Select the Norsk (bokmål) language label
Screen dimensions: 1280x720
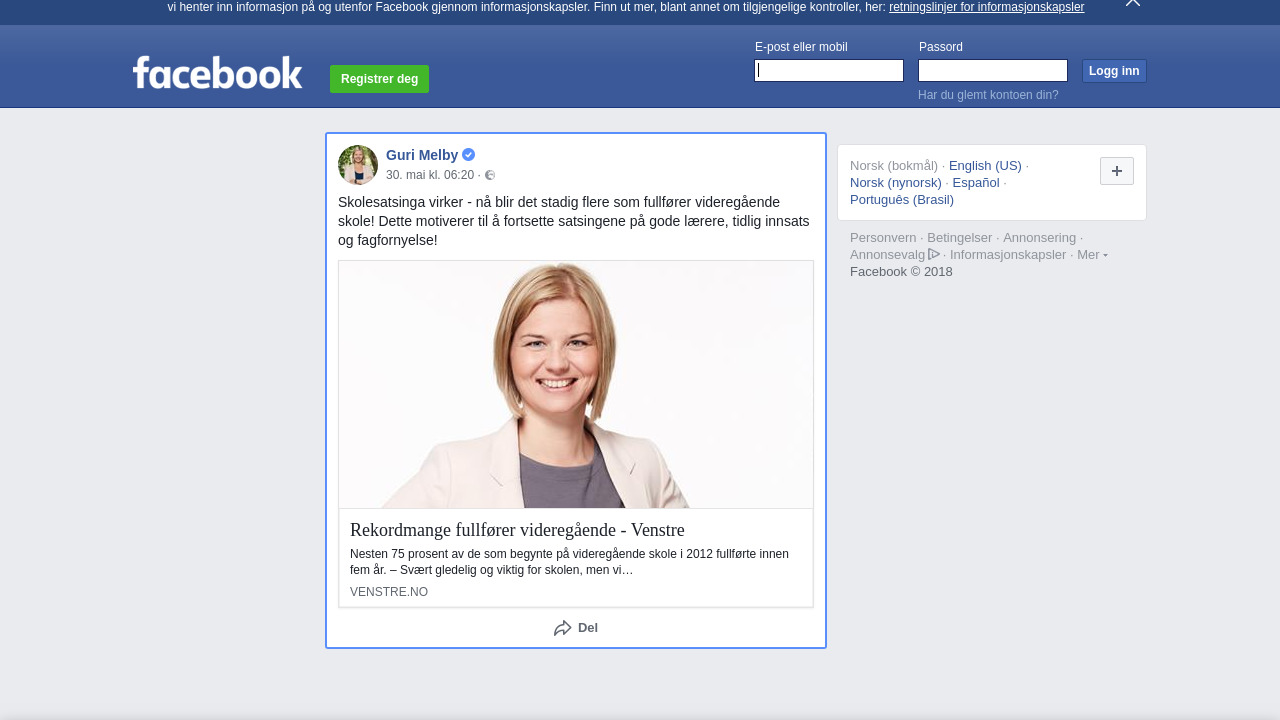[894, 166]
